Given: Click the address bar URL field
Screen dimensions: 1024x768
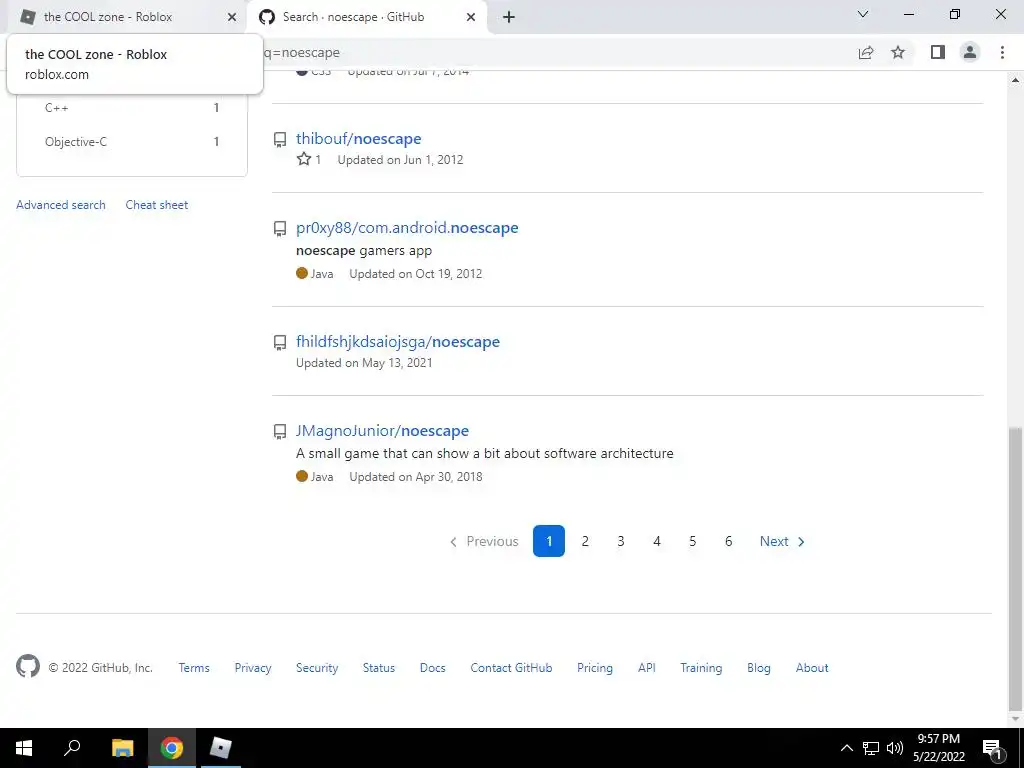Looking at the screenshot, I should point(555,52).
